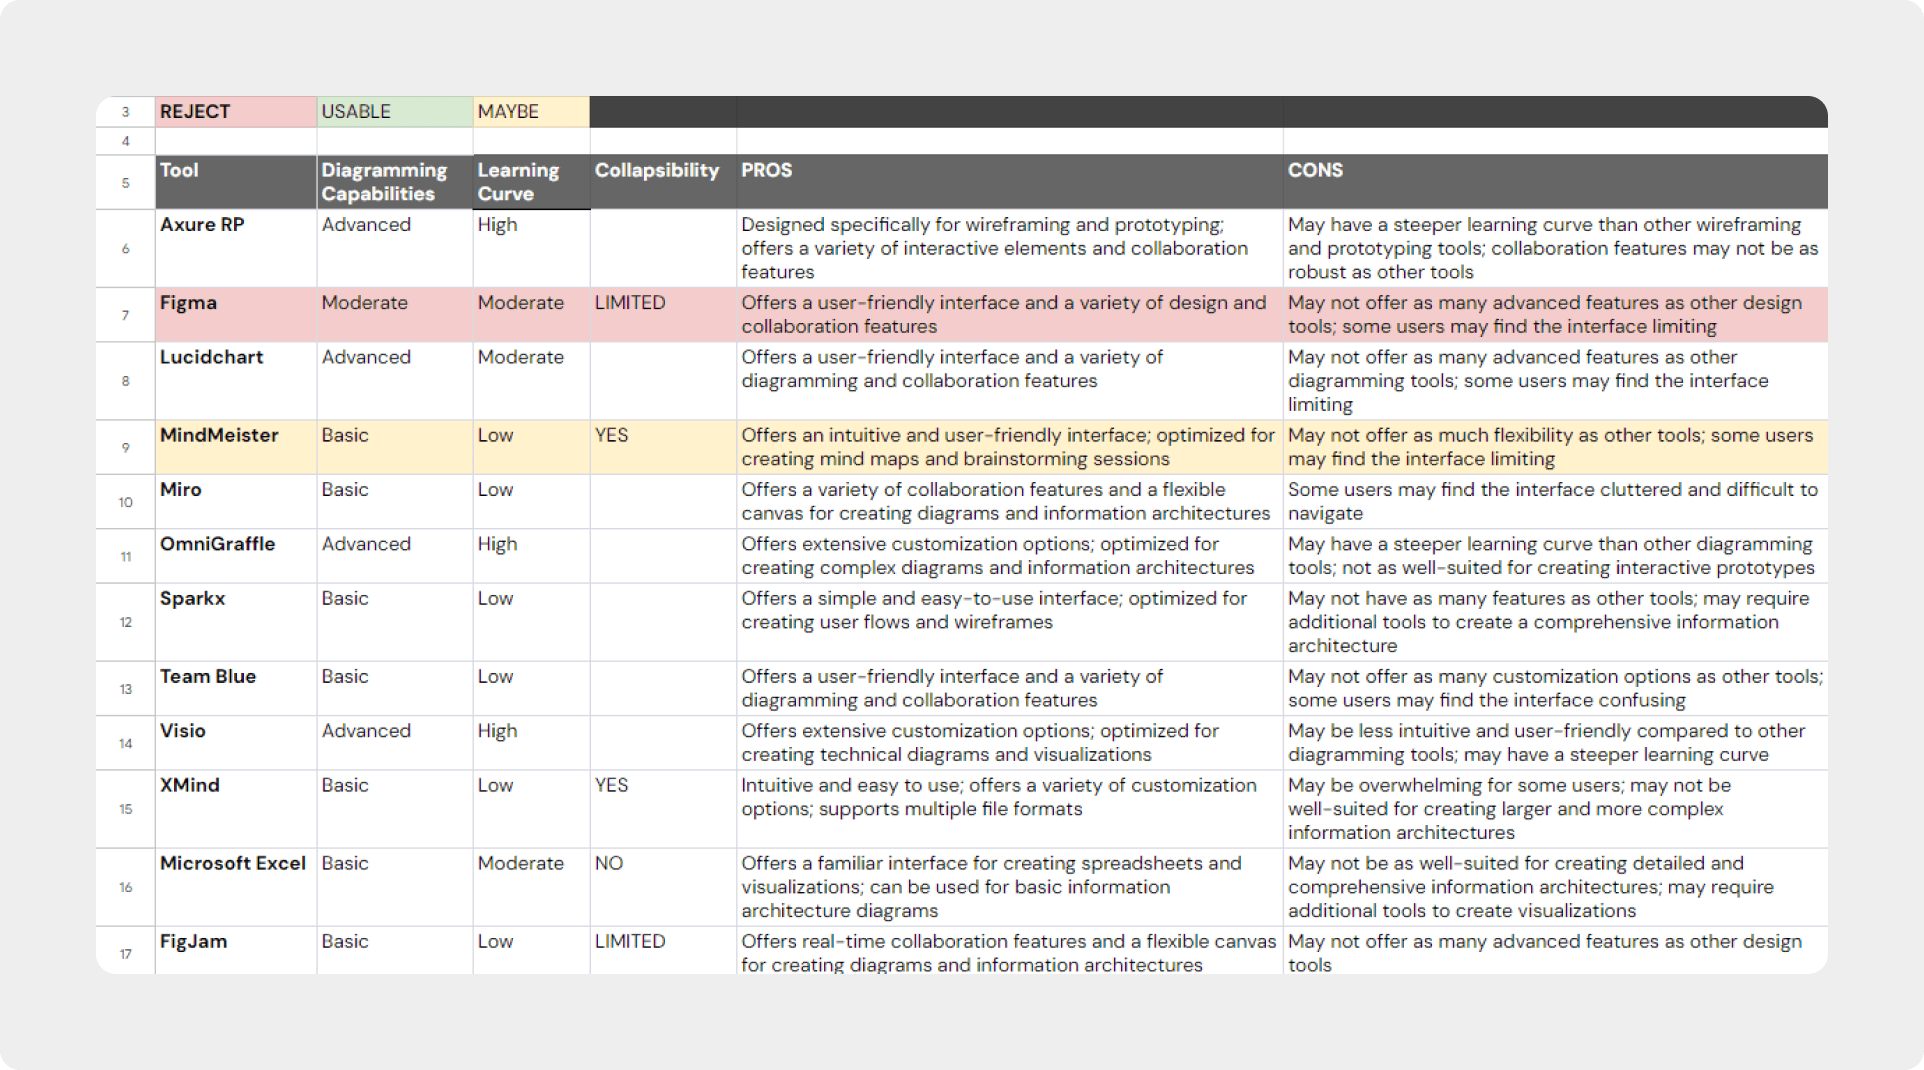
Task: Click the XMind pros description
Action: click(x=1010, y=809)
